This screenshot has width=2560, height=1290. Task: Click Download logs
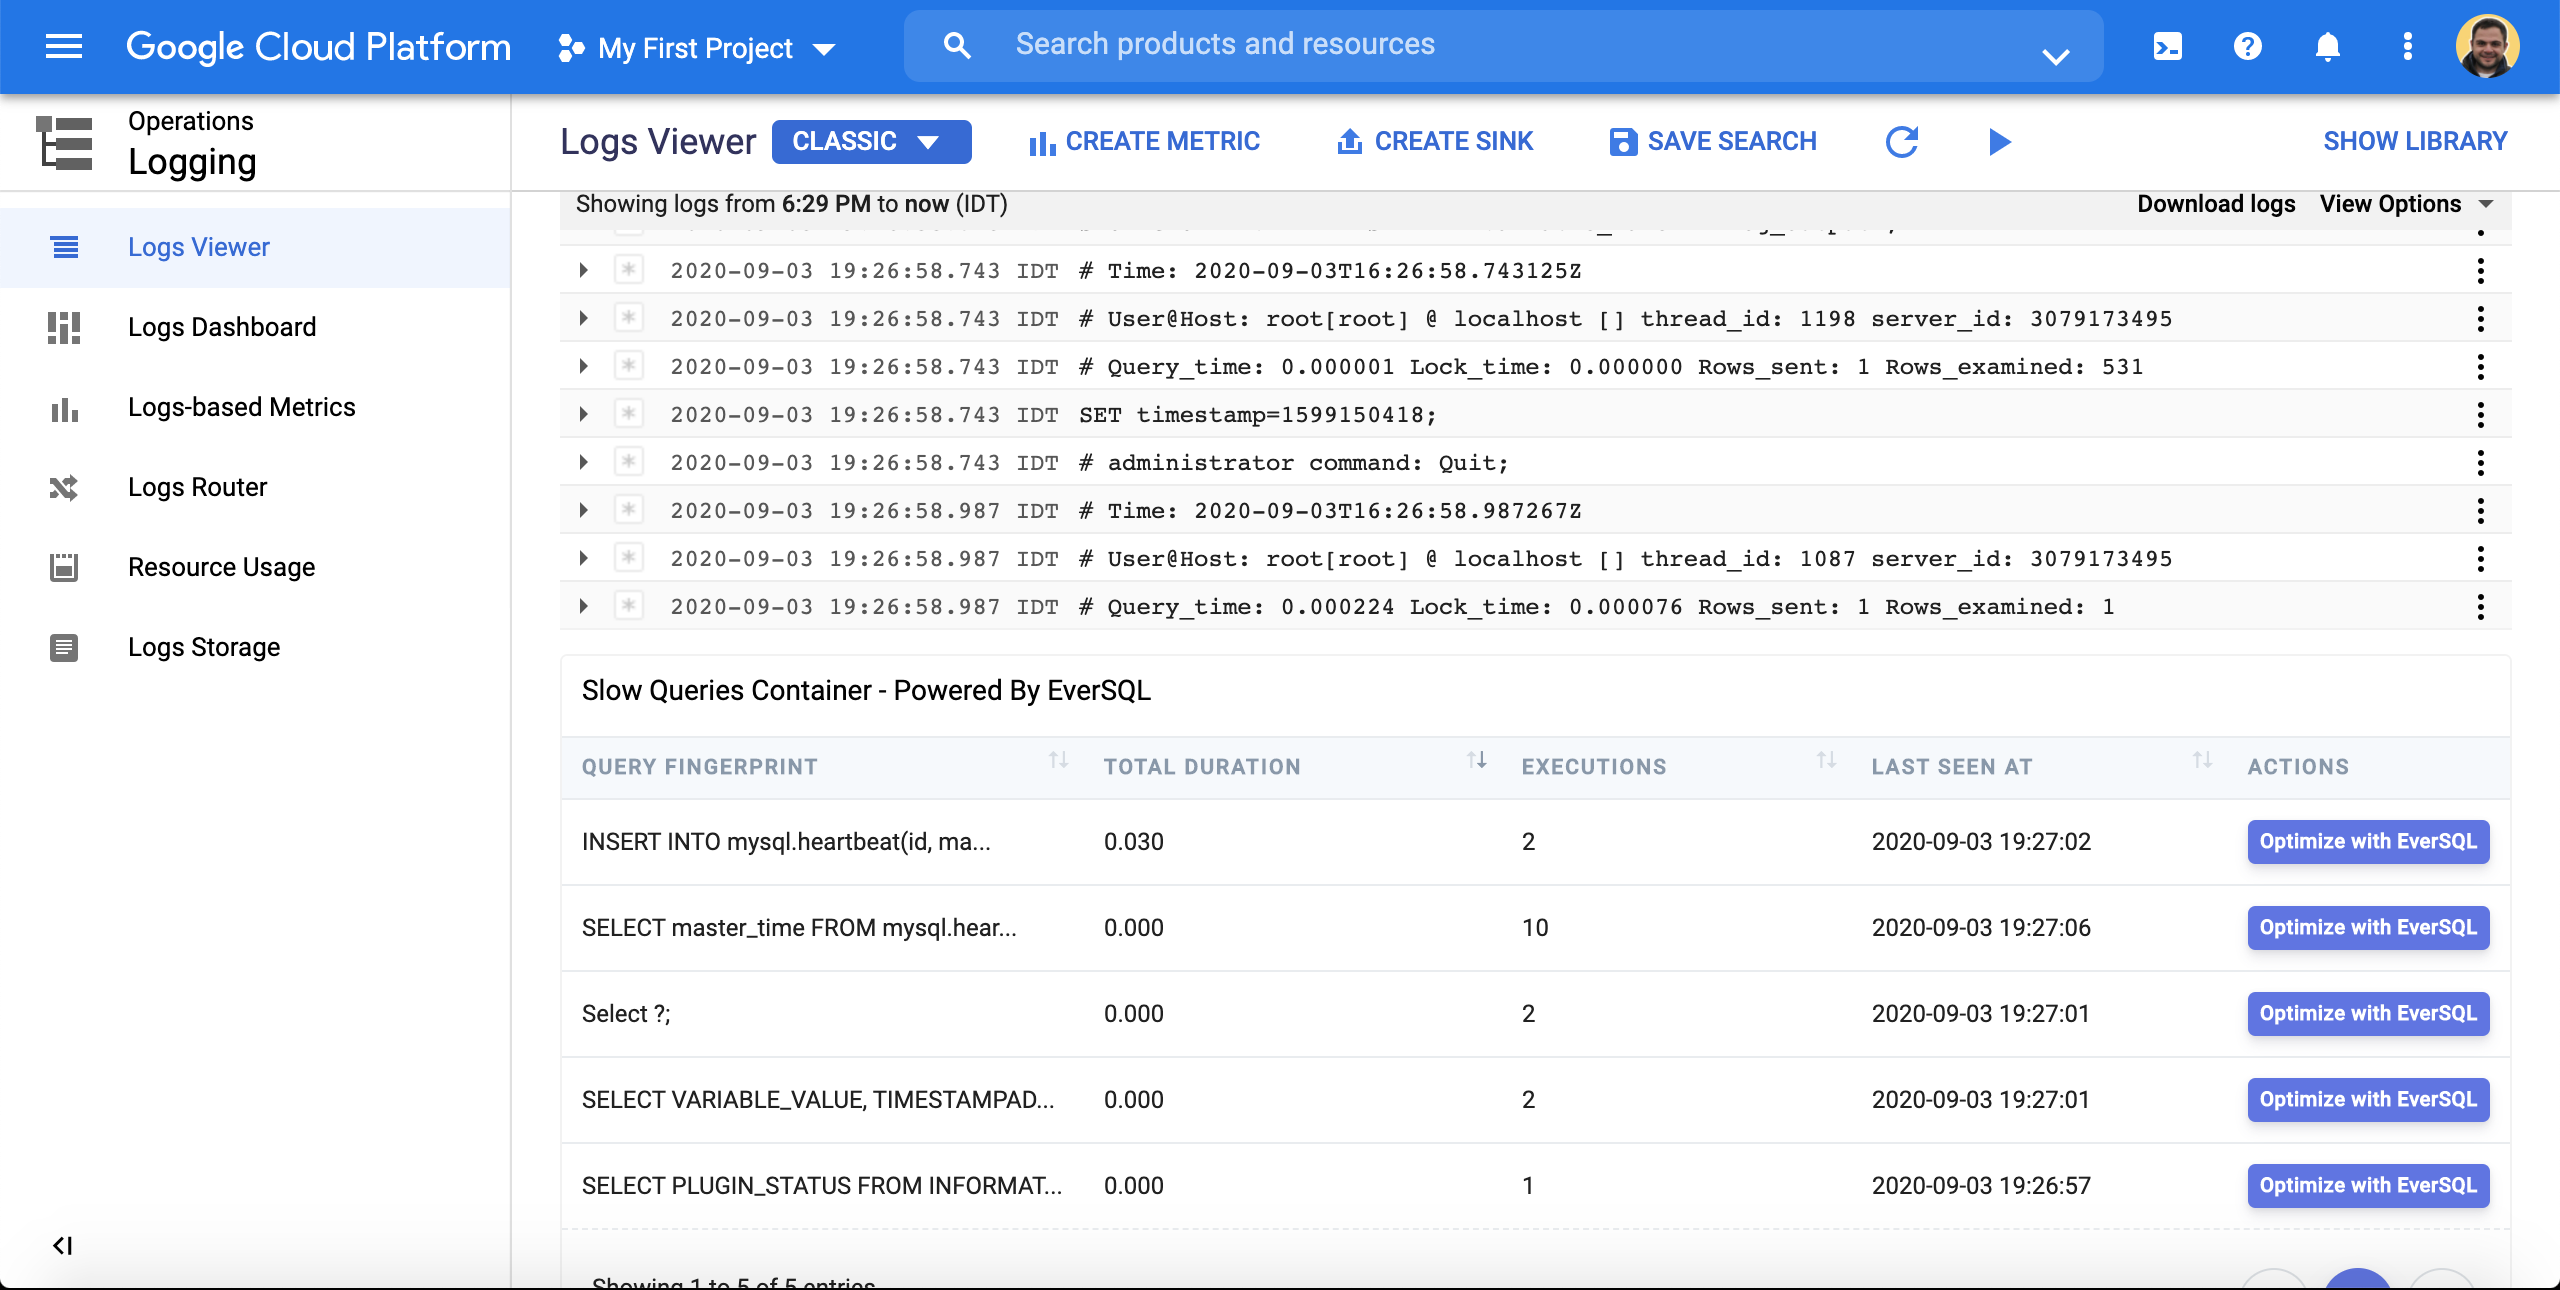click(x=2216, y=204)
